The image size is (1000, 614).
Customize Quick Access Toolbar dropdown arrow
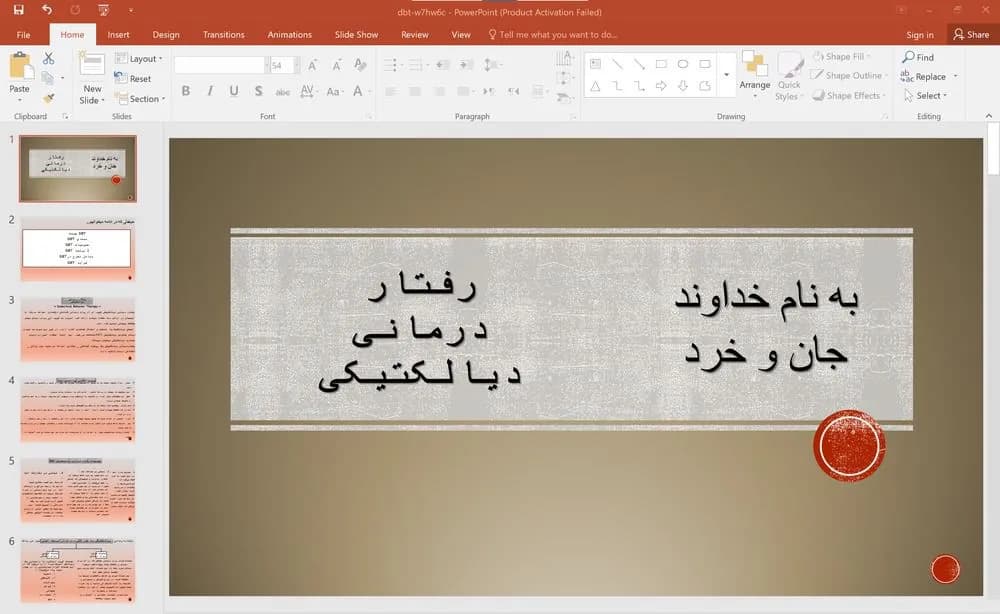131,10
